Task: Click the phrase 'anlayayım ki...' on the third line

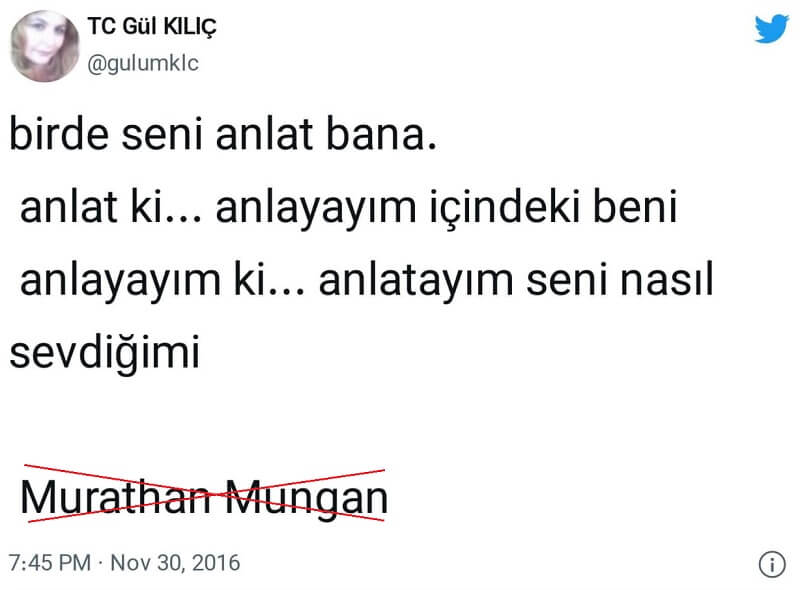Action: pos(162,282)
